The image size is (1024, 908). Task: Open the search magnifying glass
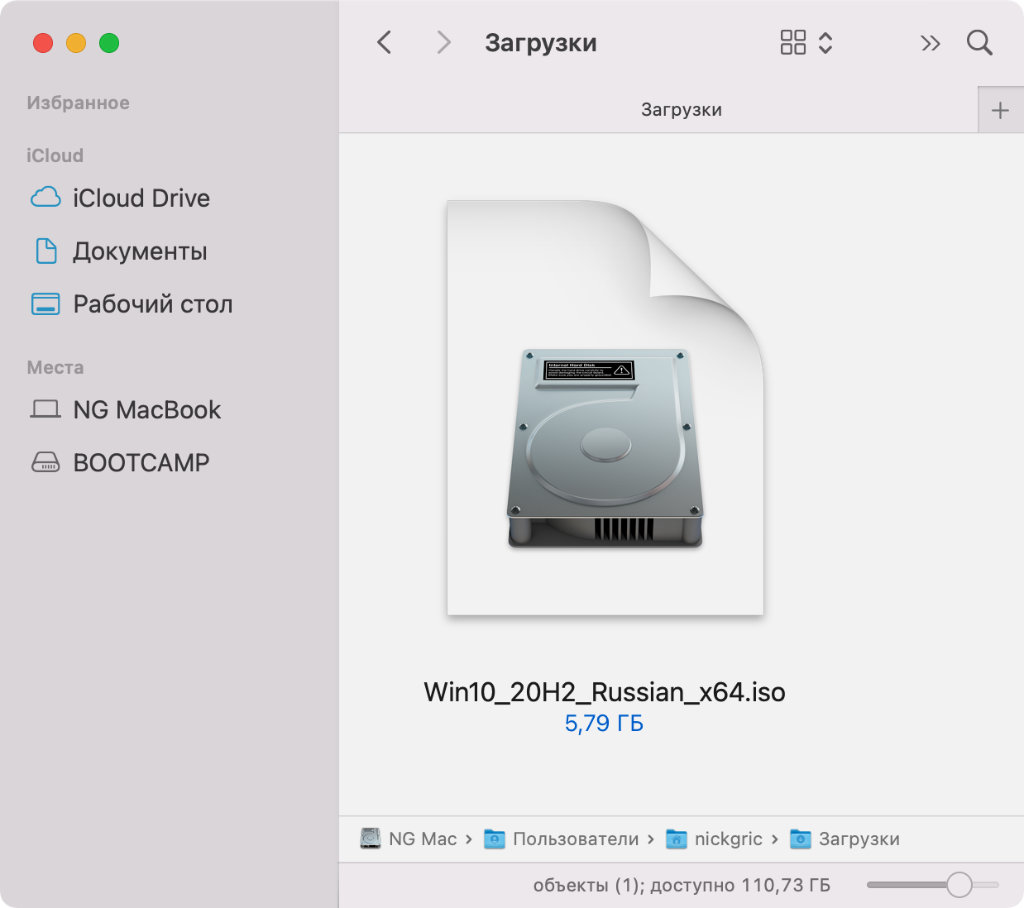[x=979, y=43]
